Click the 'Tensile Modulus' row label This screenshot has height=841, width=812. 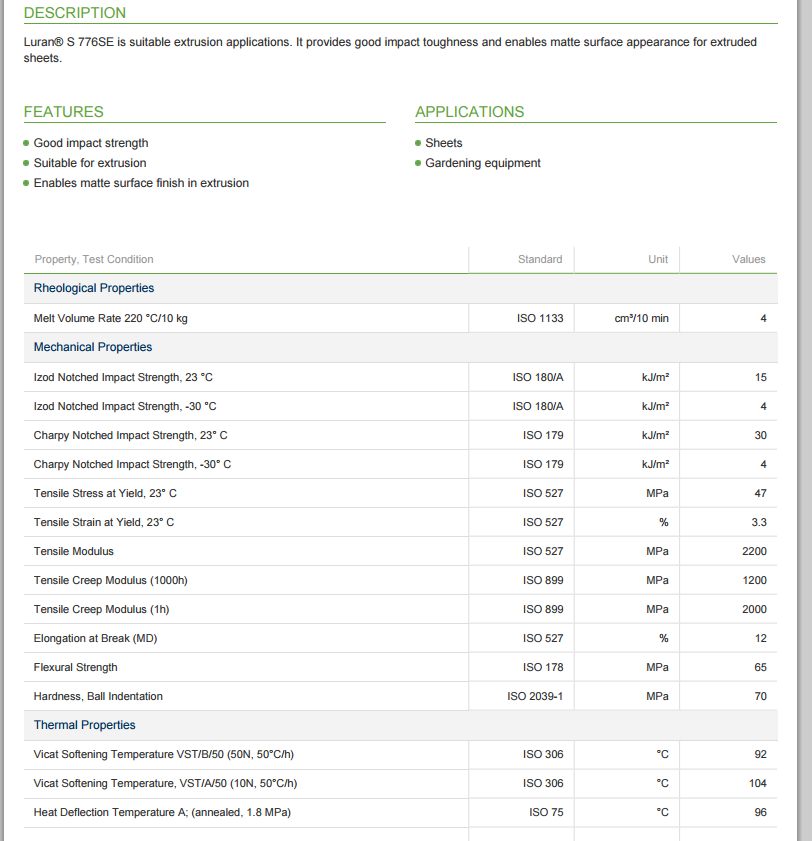coord(73,551)
